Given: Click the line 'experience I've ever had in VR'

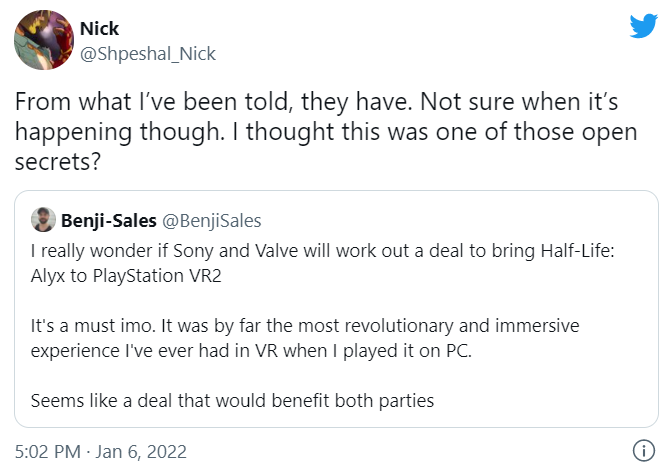Looking at the screenshot, I should point(251,351).
